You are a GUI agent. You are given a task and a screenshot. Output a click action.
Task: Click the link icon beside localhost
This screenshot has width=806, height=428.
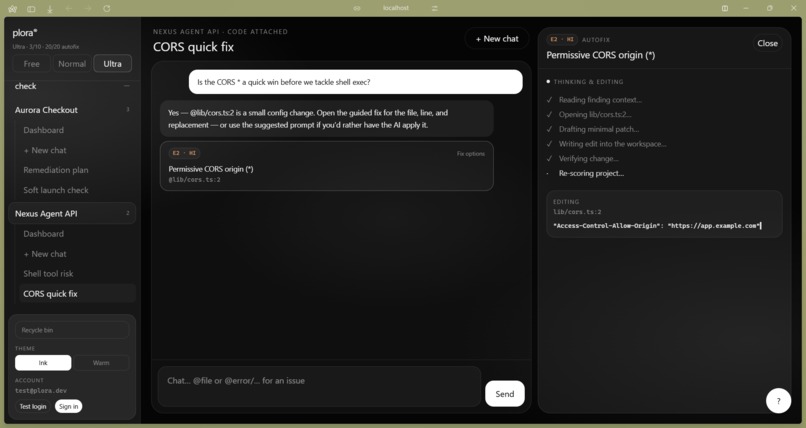[357, 8]
